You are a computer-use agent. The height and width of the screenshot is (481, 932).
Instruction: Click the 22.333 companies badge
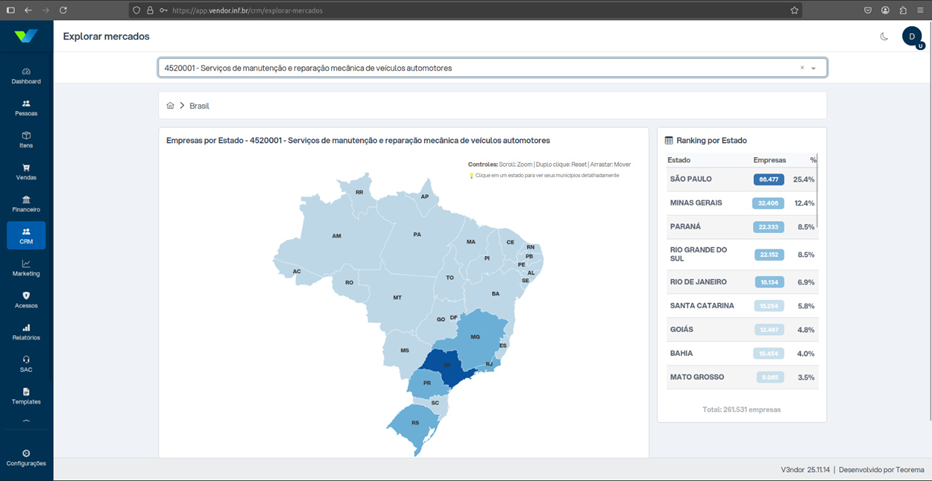[768, 227]
